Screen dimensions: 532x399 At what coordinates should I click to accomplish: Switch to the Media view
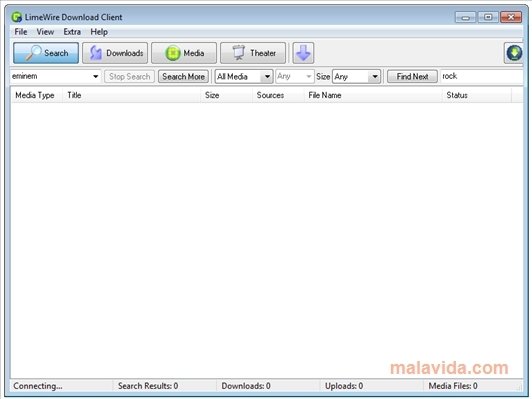pos(184,53)
